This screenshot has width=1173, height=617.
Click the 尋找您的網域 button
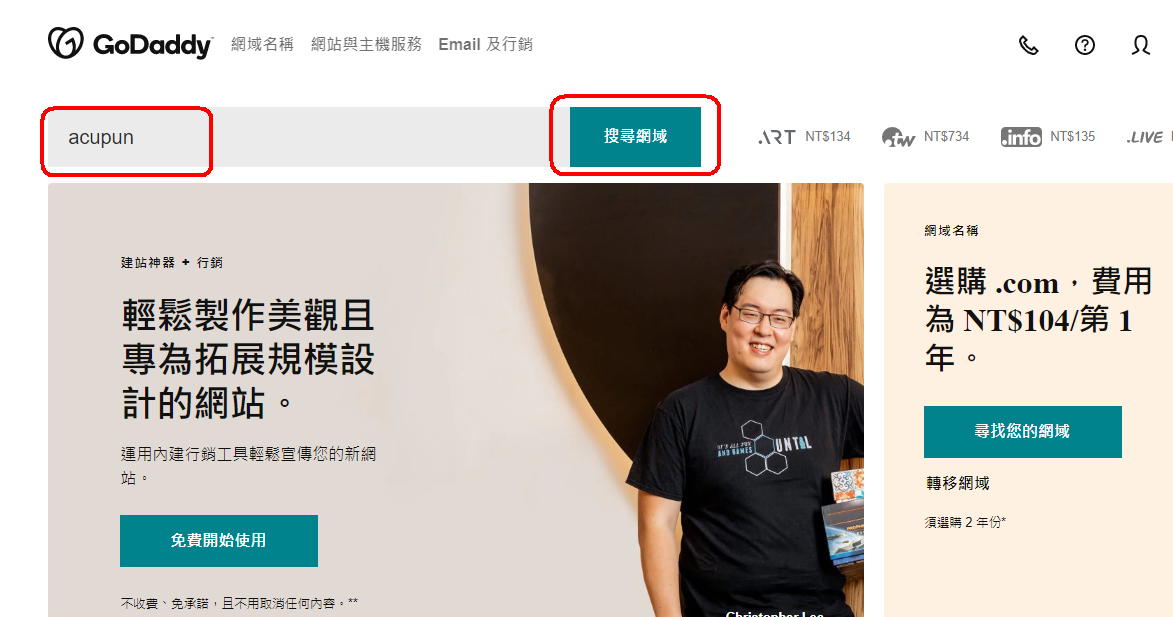[1023, 432]
